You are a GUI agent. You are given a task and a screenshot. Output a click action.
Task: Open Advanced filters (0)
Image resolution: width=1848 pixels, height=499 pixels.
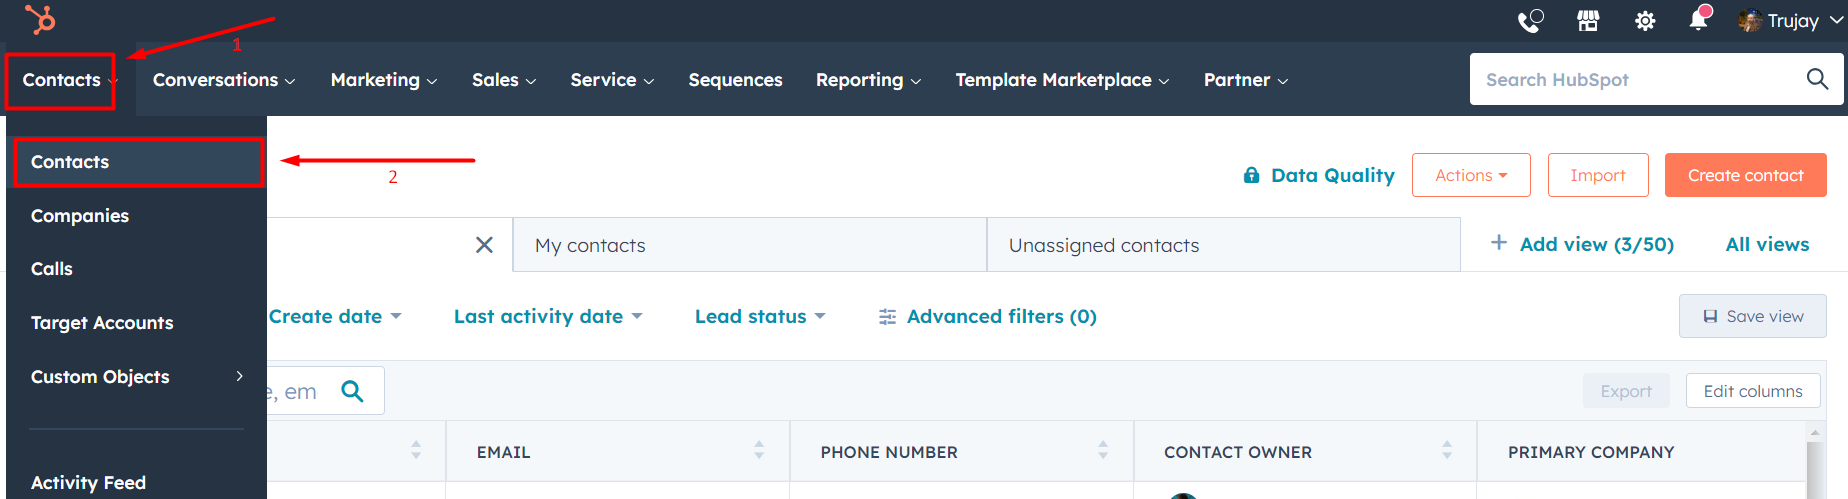pos(1001,317)
